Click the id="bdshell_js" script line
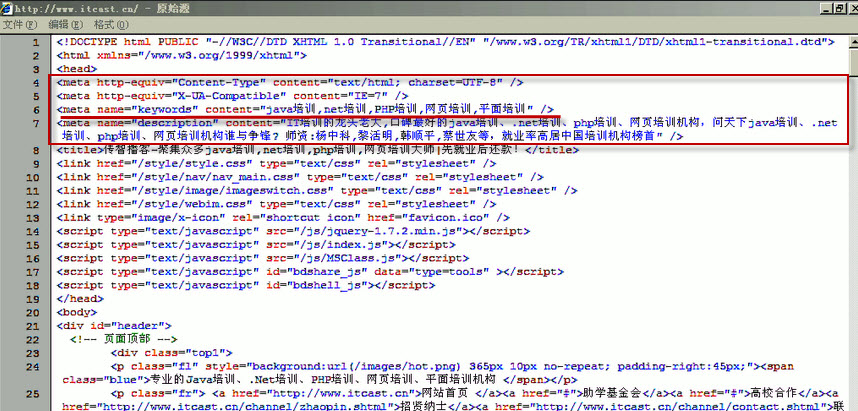 tap(246, 285)
